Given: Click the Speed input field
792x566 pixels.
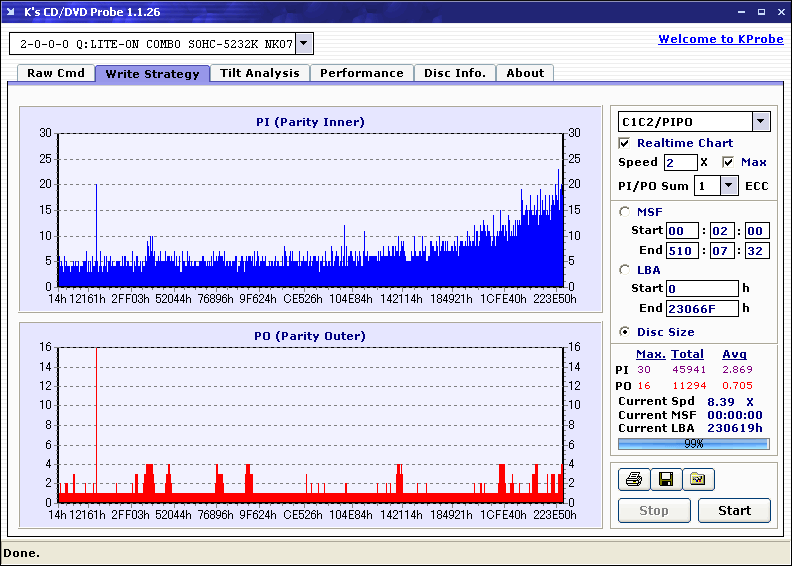Looking at the screenshot, I should point(680,162).
